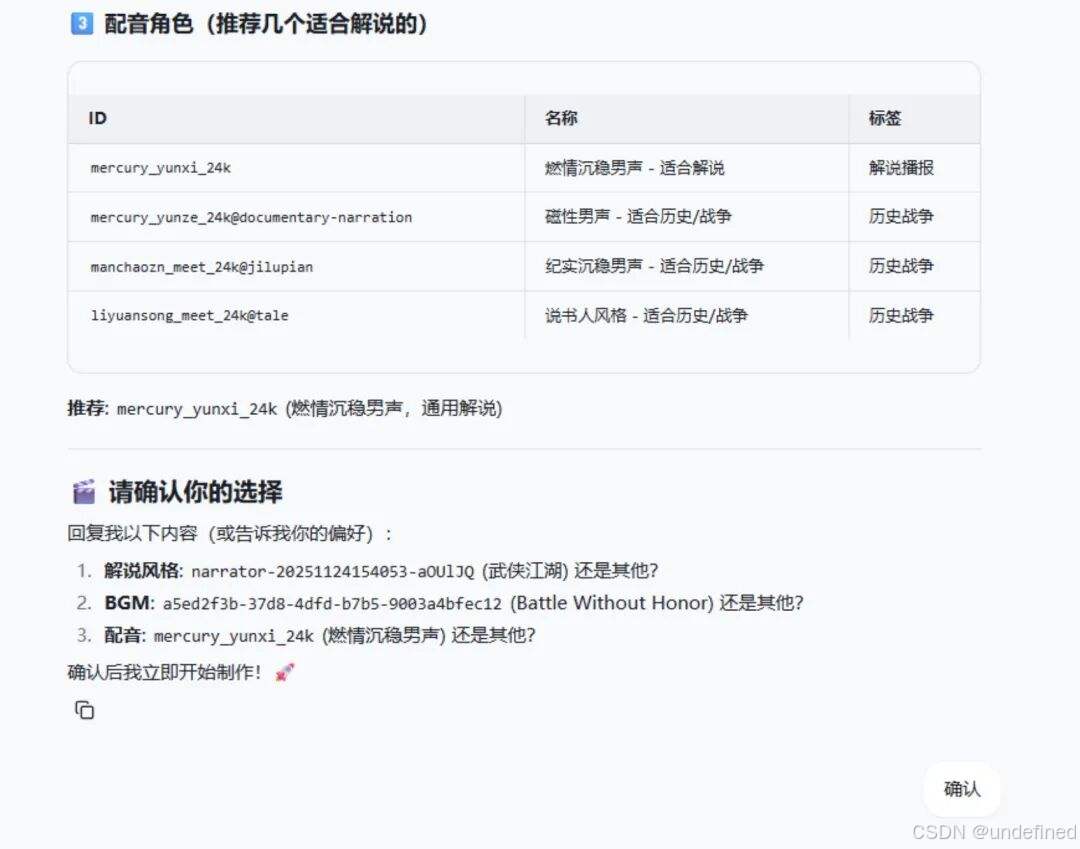Click the BGM id a5ed2f3b-37d8-4dfd-b7b5-9003a4bfec12
The width and height of the screenshot is (1080, 849).
pyautogui.click(x=332, y=604)
